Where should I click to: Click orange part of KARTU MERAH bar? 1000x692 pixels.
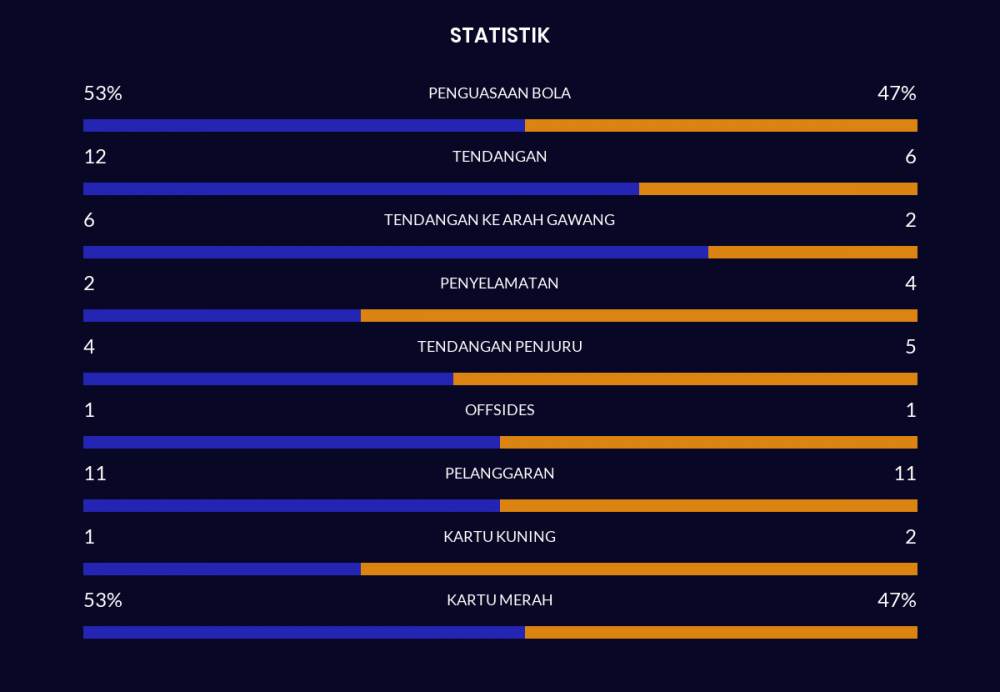[x=721, y=632]
